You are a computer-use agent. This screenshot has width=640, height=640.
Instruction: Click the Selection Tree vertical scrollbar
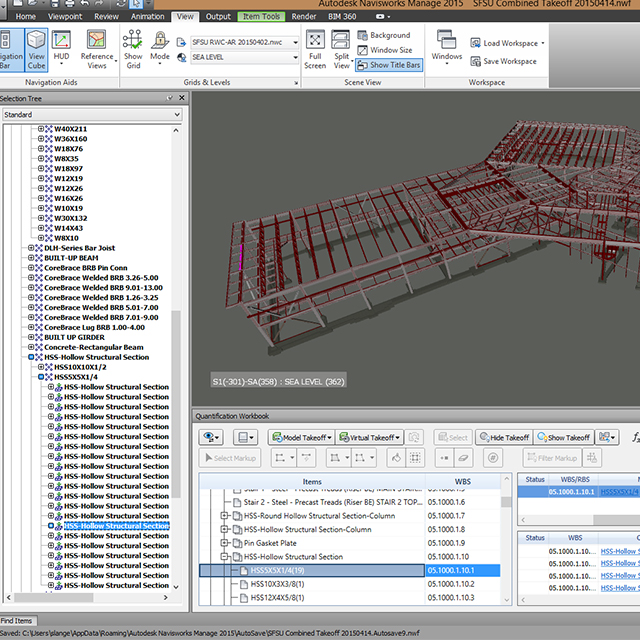click(176, 404)
